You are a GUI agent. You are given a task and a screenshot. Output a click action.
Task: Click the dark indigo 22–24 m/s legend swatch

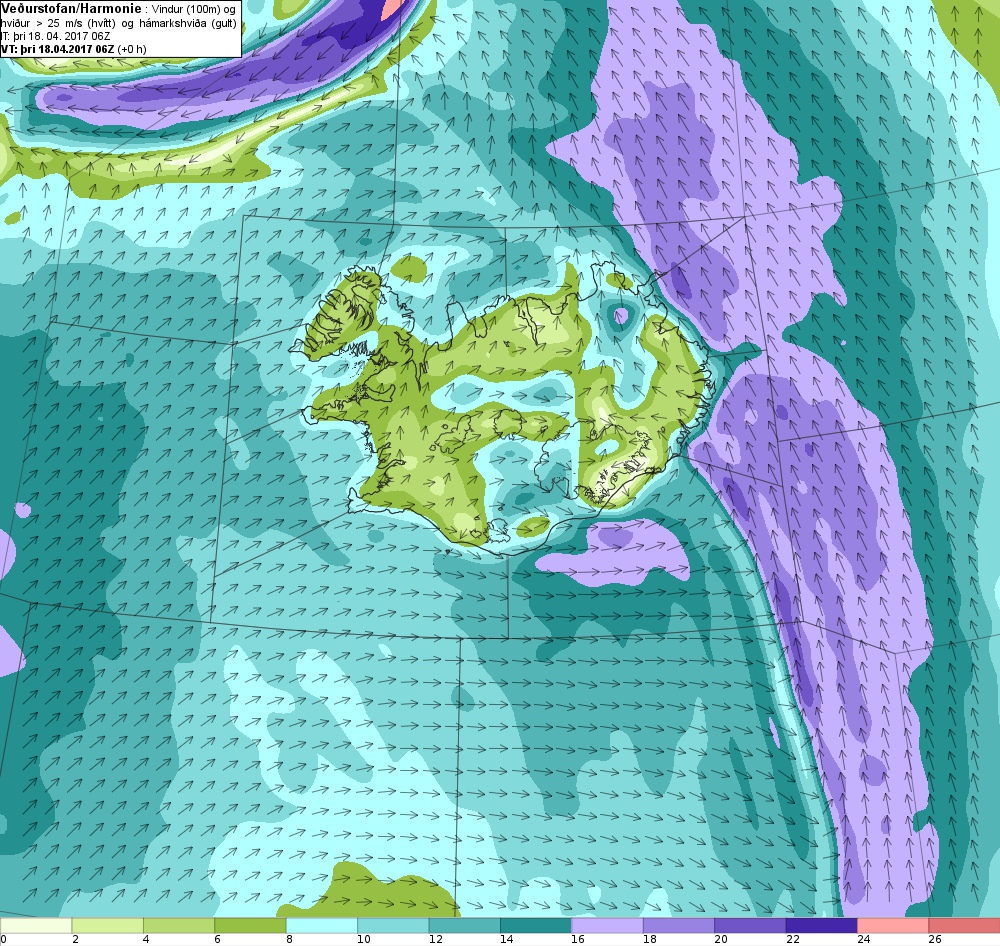tap(821, 926)
